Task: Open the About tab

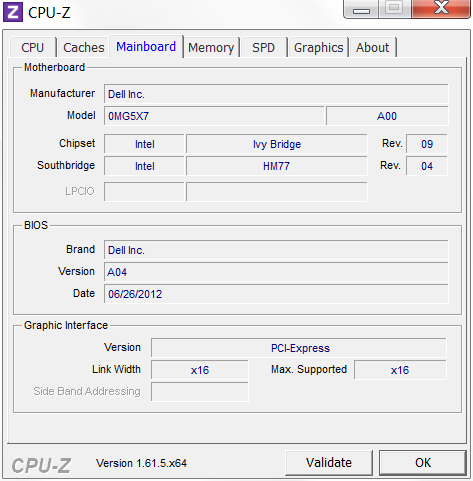Action: (372, 48)
